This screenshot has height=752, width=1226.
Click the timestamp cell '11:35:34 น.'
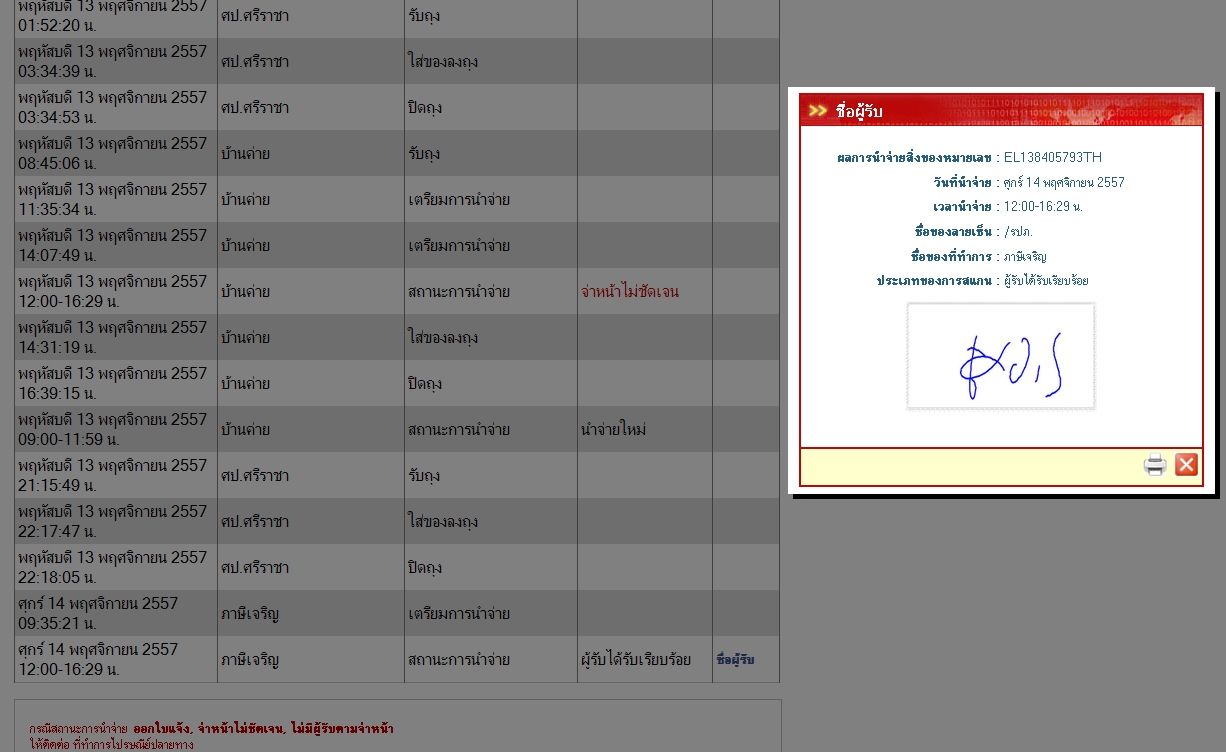(116, 199)
